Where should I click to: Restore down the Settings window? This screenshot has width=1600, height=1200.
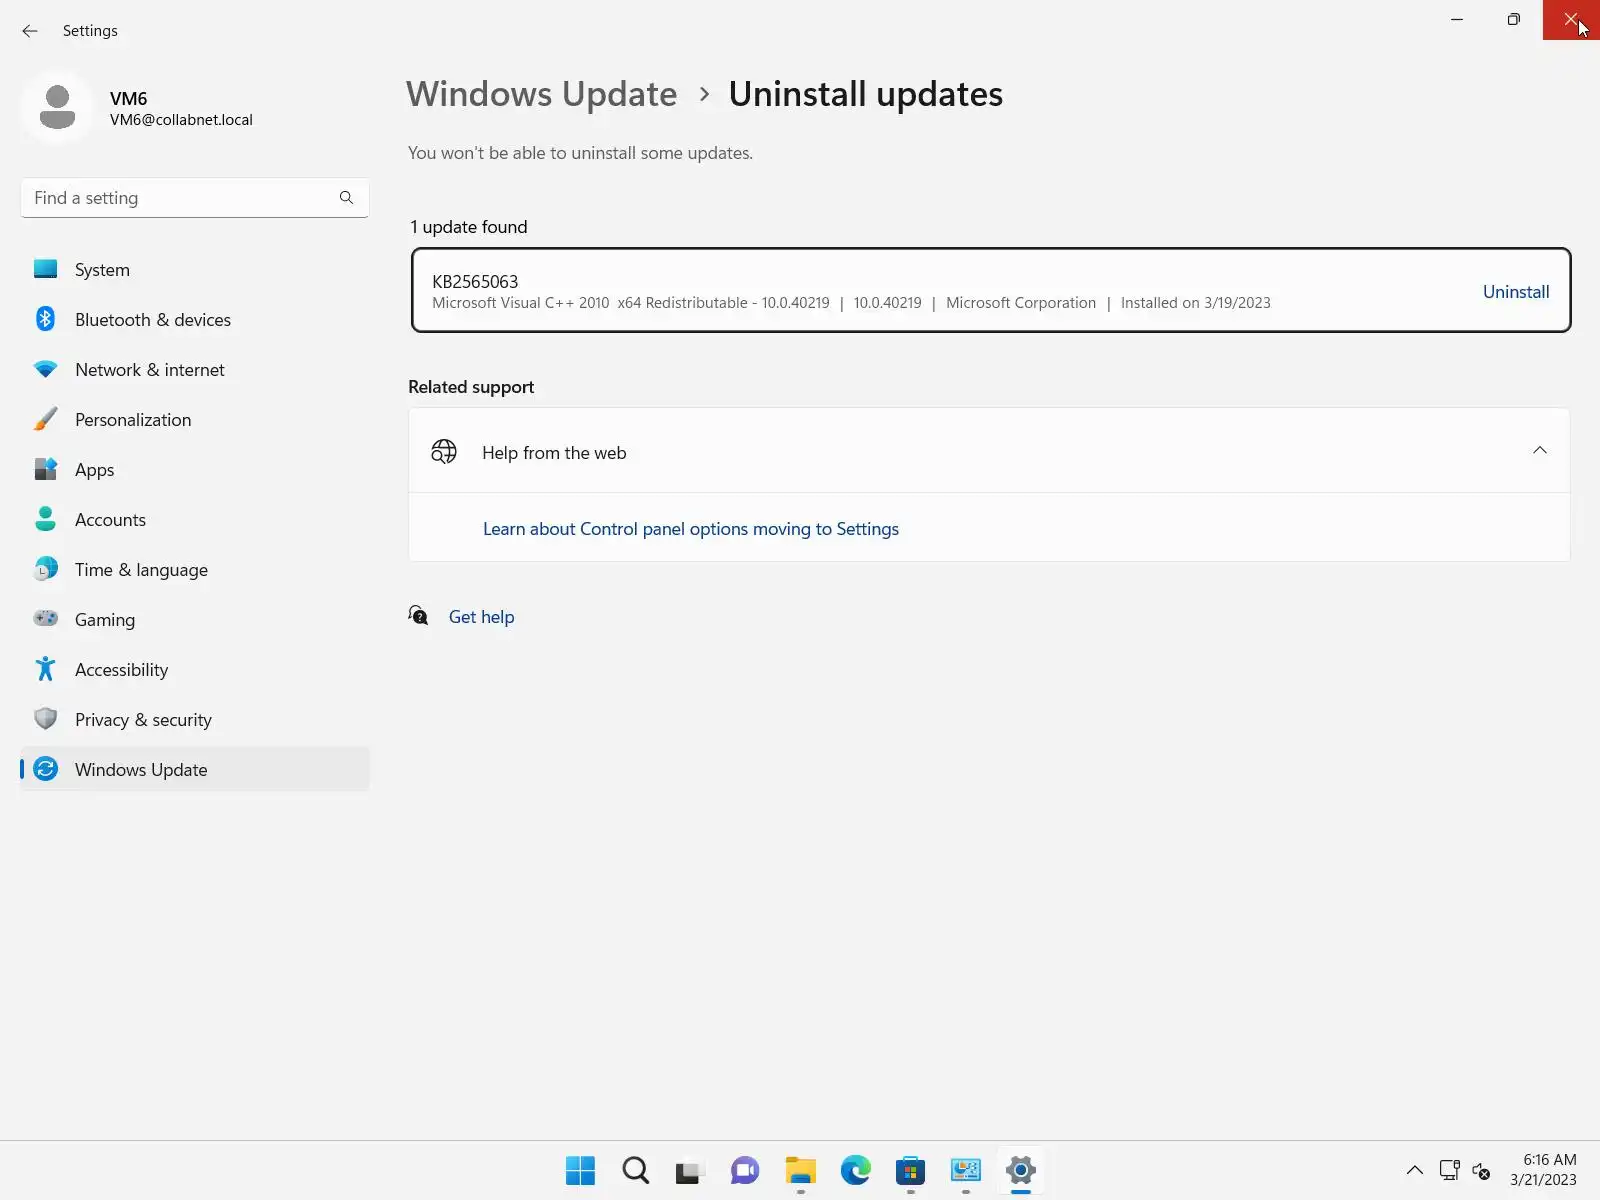[x=1514, y=20]
